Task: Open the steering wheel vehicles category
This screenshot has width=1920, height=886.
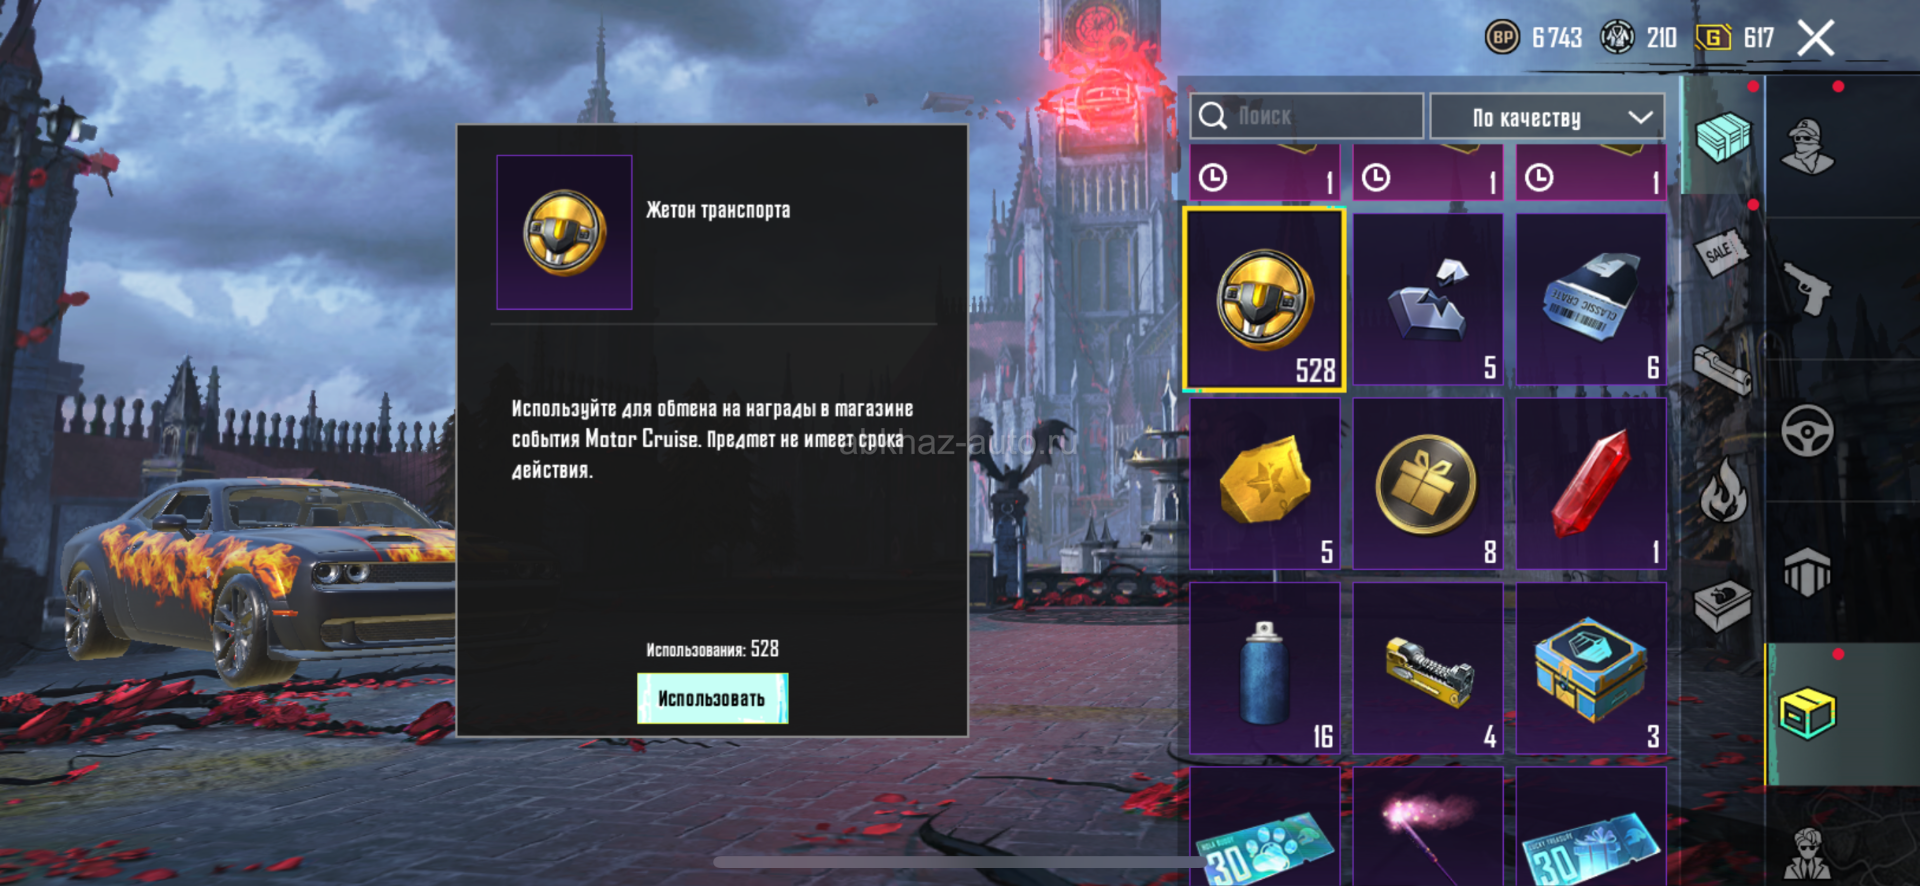Action: coord(1808,431)
